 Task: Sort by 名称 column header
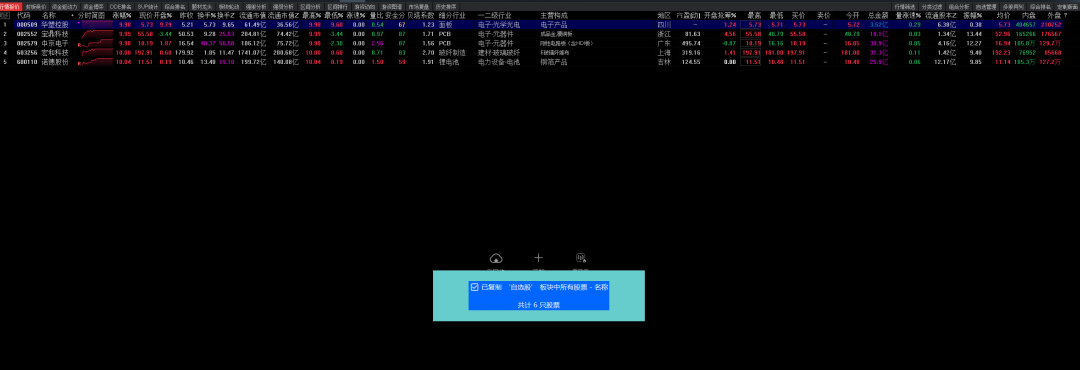49,14
